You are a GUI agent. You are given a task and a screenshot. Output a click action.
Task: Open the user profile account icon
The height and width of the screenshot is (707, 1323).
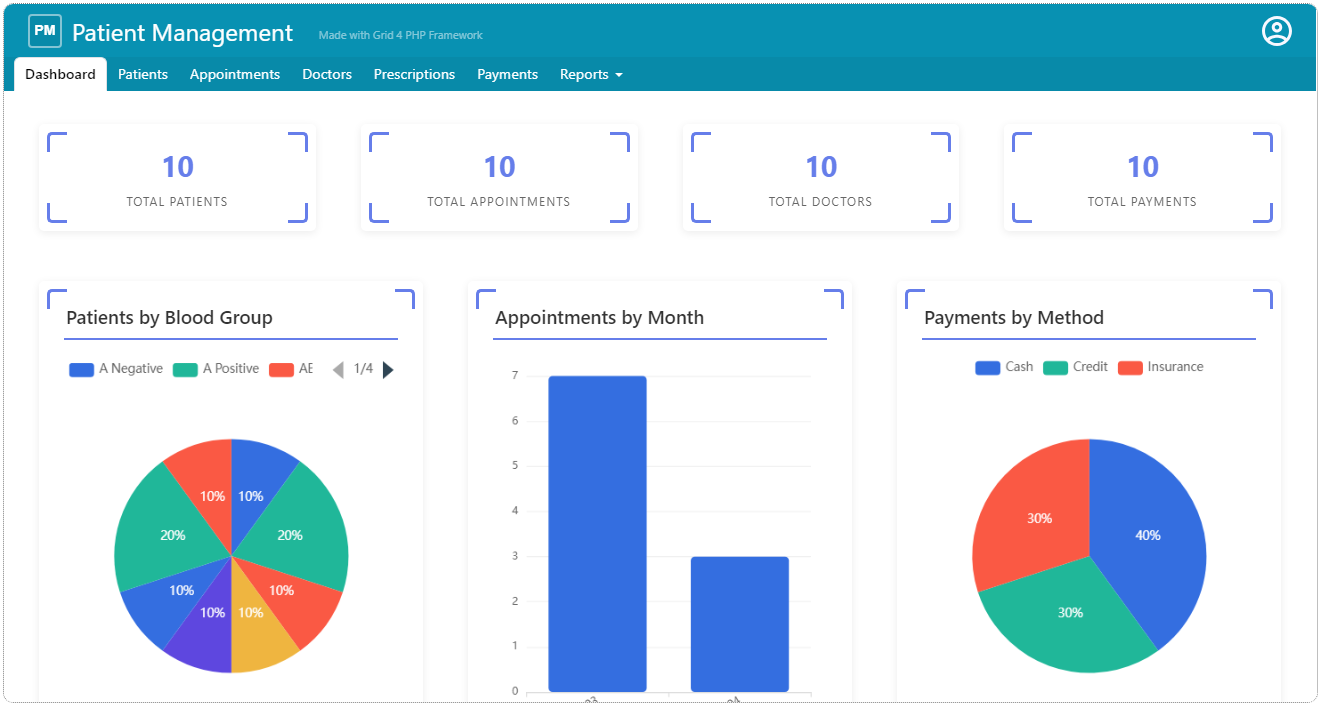1276,32
